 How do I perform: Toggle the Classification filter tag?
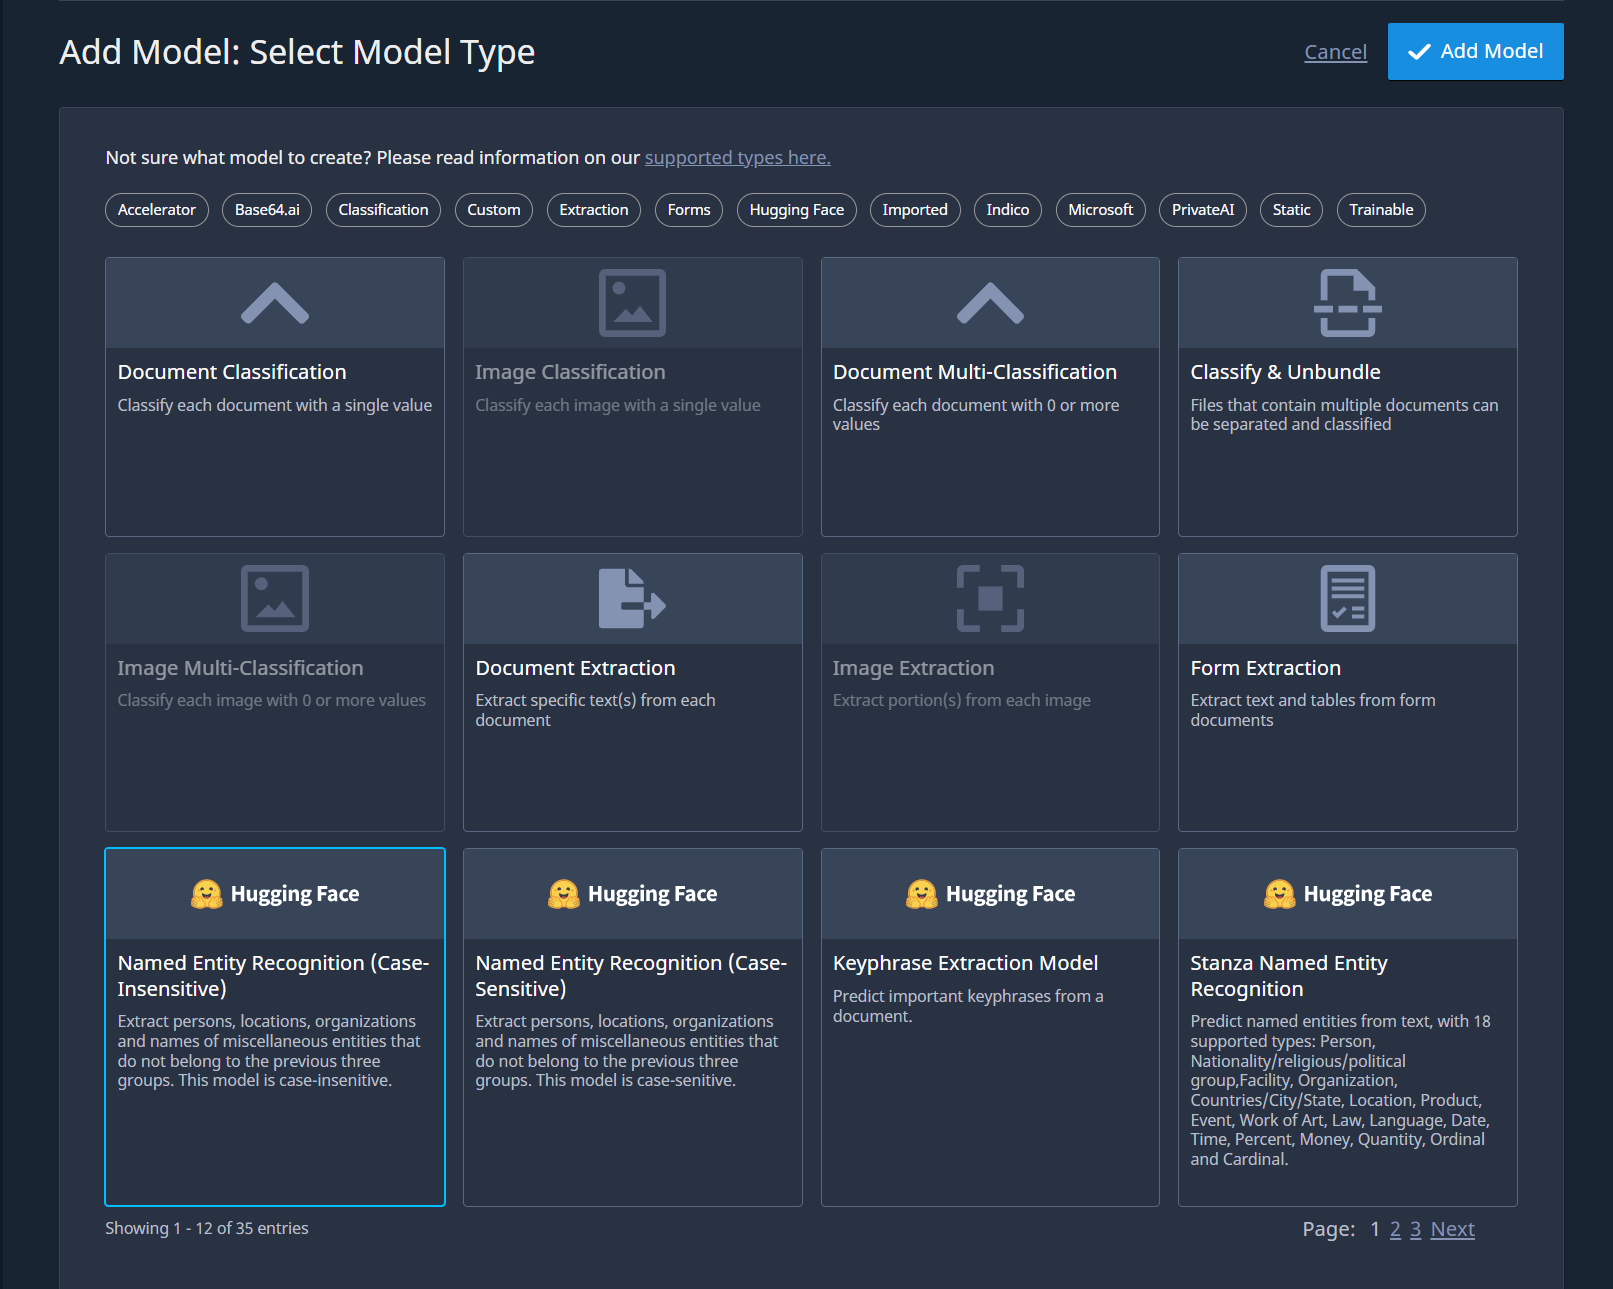pos(383,210)
